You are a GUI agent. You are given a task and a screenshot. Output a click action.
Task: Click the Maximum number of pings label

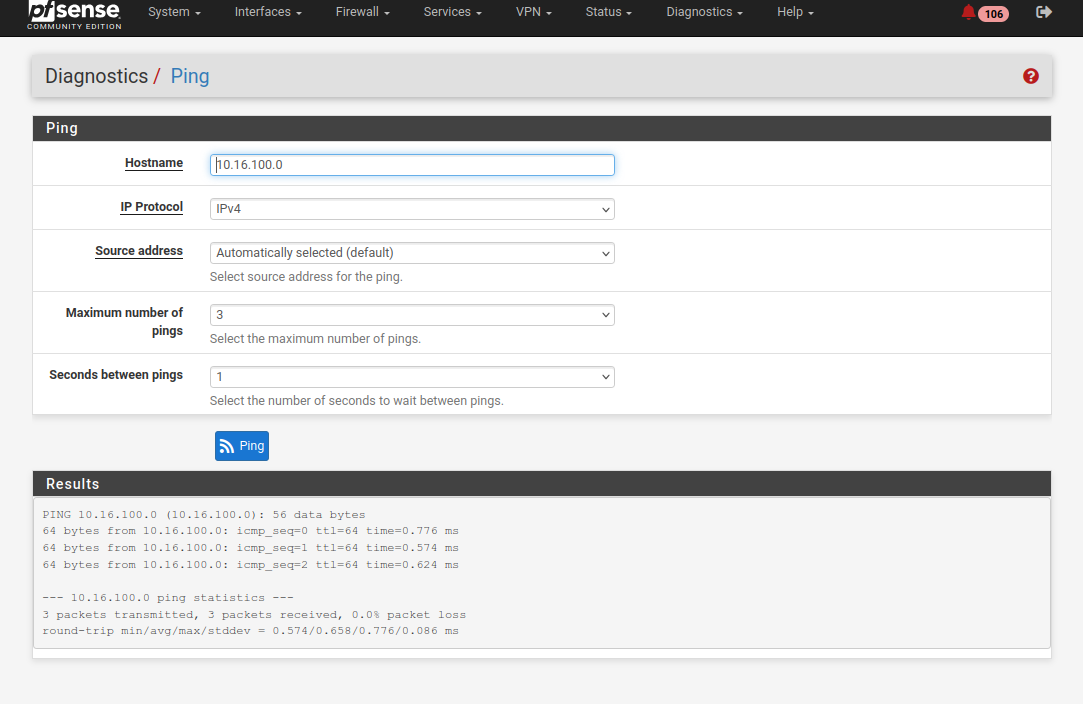[124, 321]
